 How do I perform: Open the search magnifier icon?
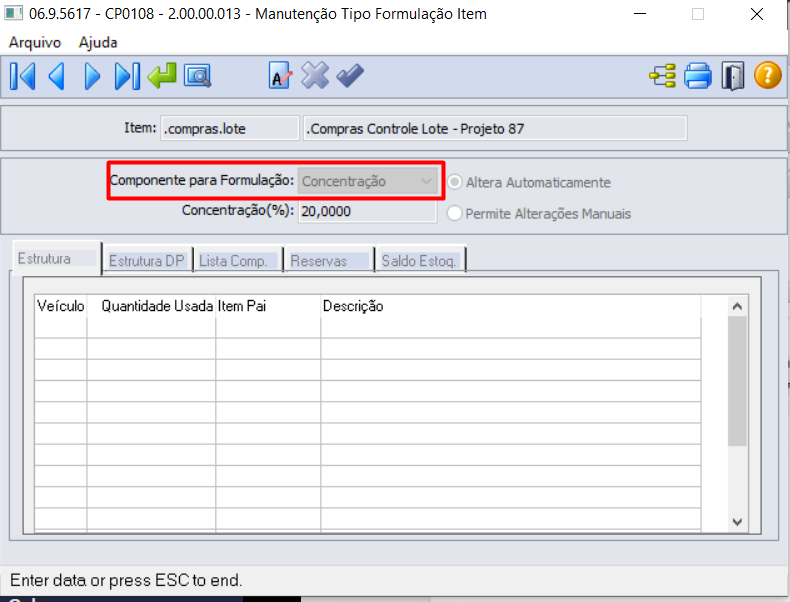[198, 76]
